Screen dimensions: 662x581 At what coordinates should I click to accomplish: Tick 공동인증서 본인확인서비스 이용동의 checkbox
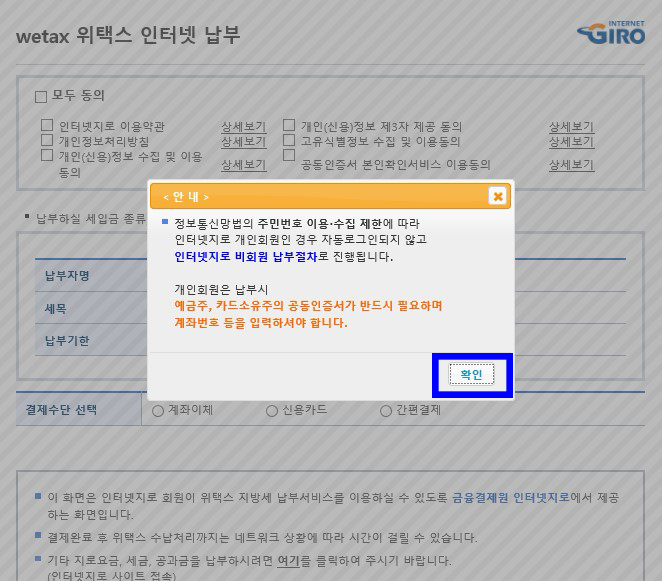click(289, 155)
